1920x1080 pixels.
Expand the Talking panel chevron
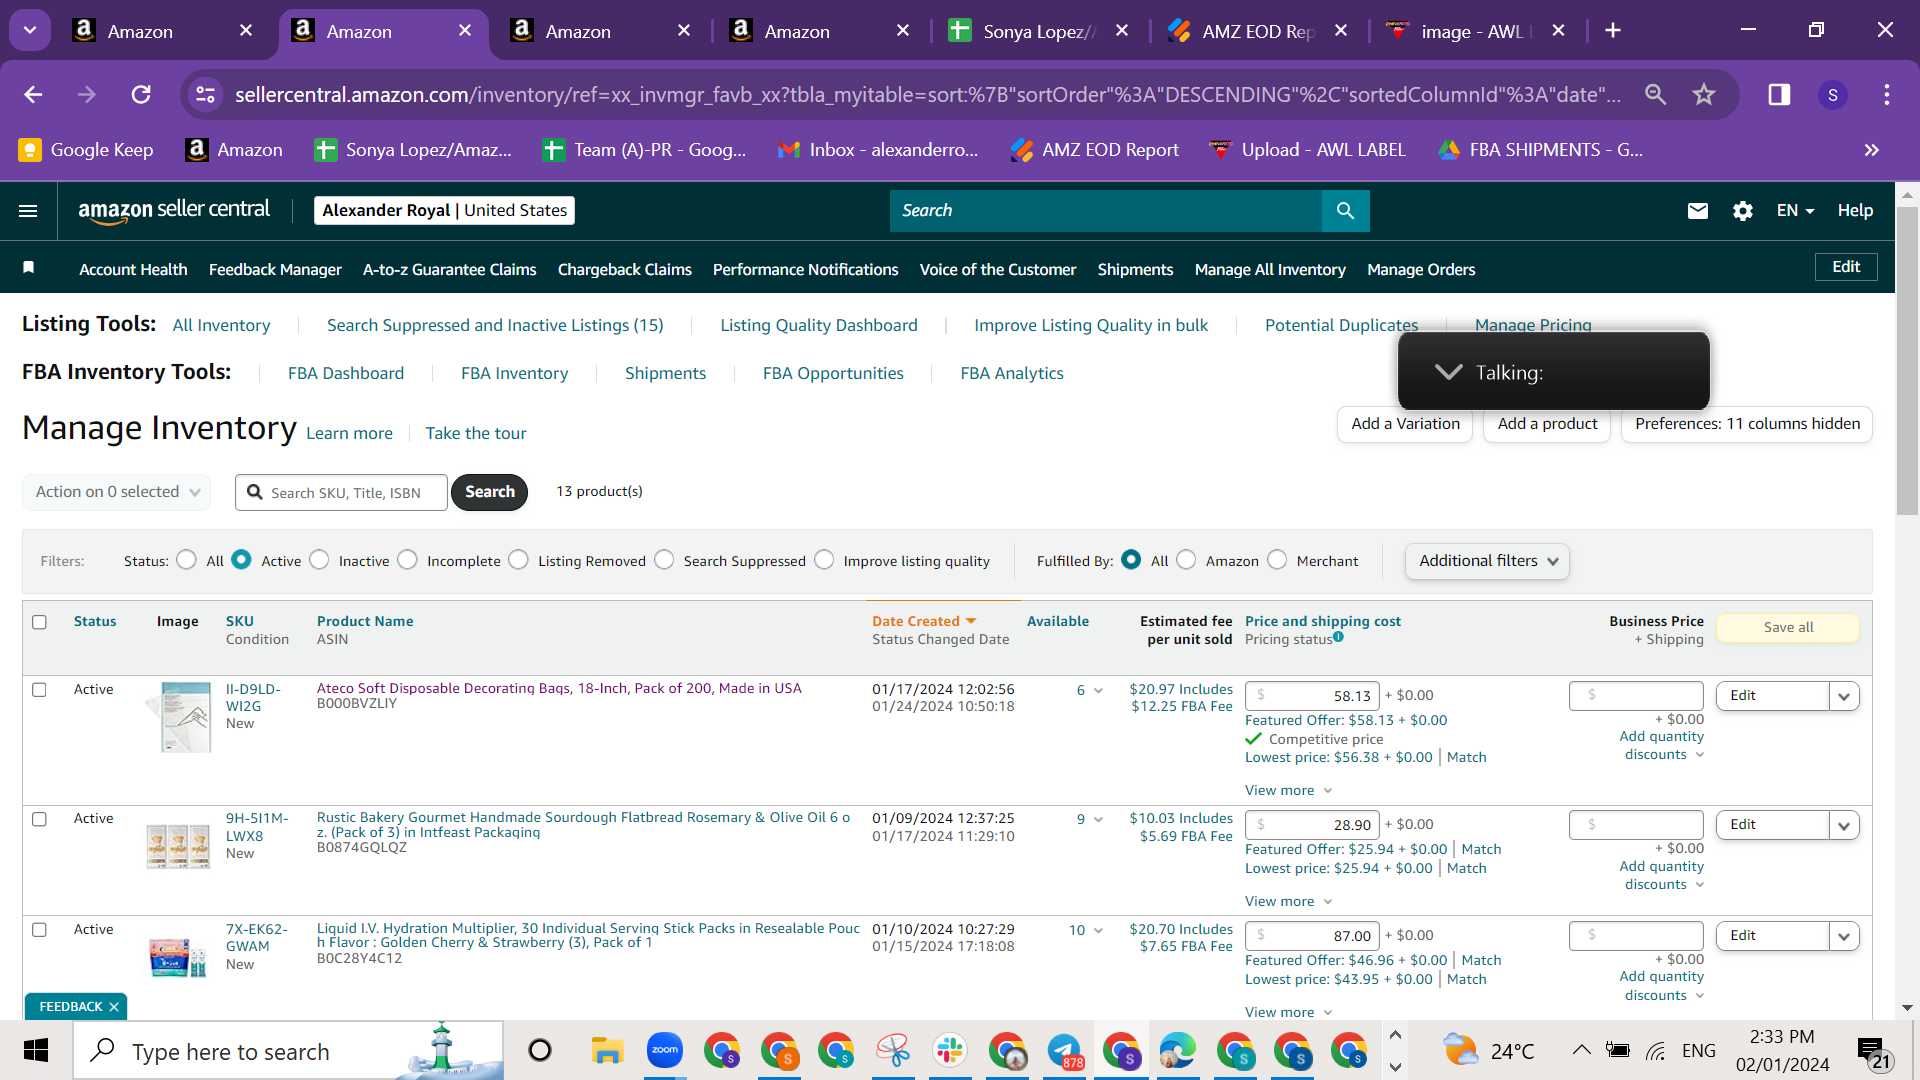(1448, 372)
